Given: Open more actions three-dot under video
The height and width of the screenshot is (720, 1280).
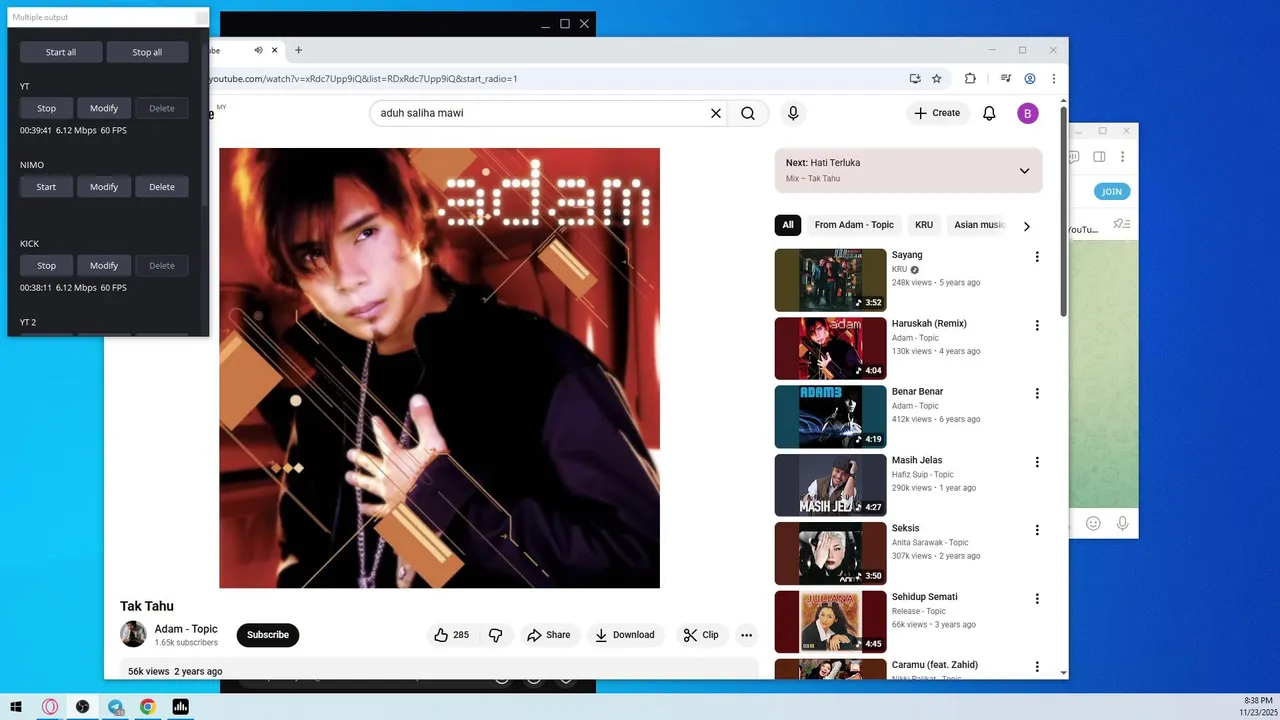Looking at the screenshot, I should [x=746, y=635].
